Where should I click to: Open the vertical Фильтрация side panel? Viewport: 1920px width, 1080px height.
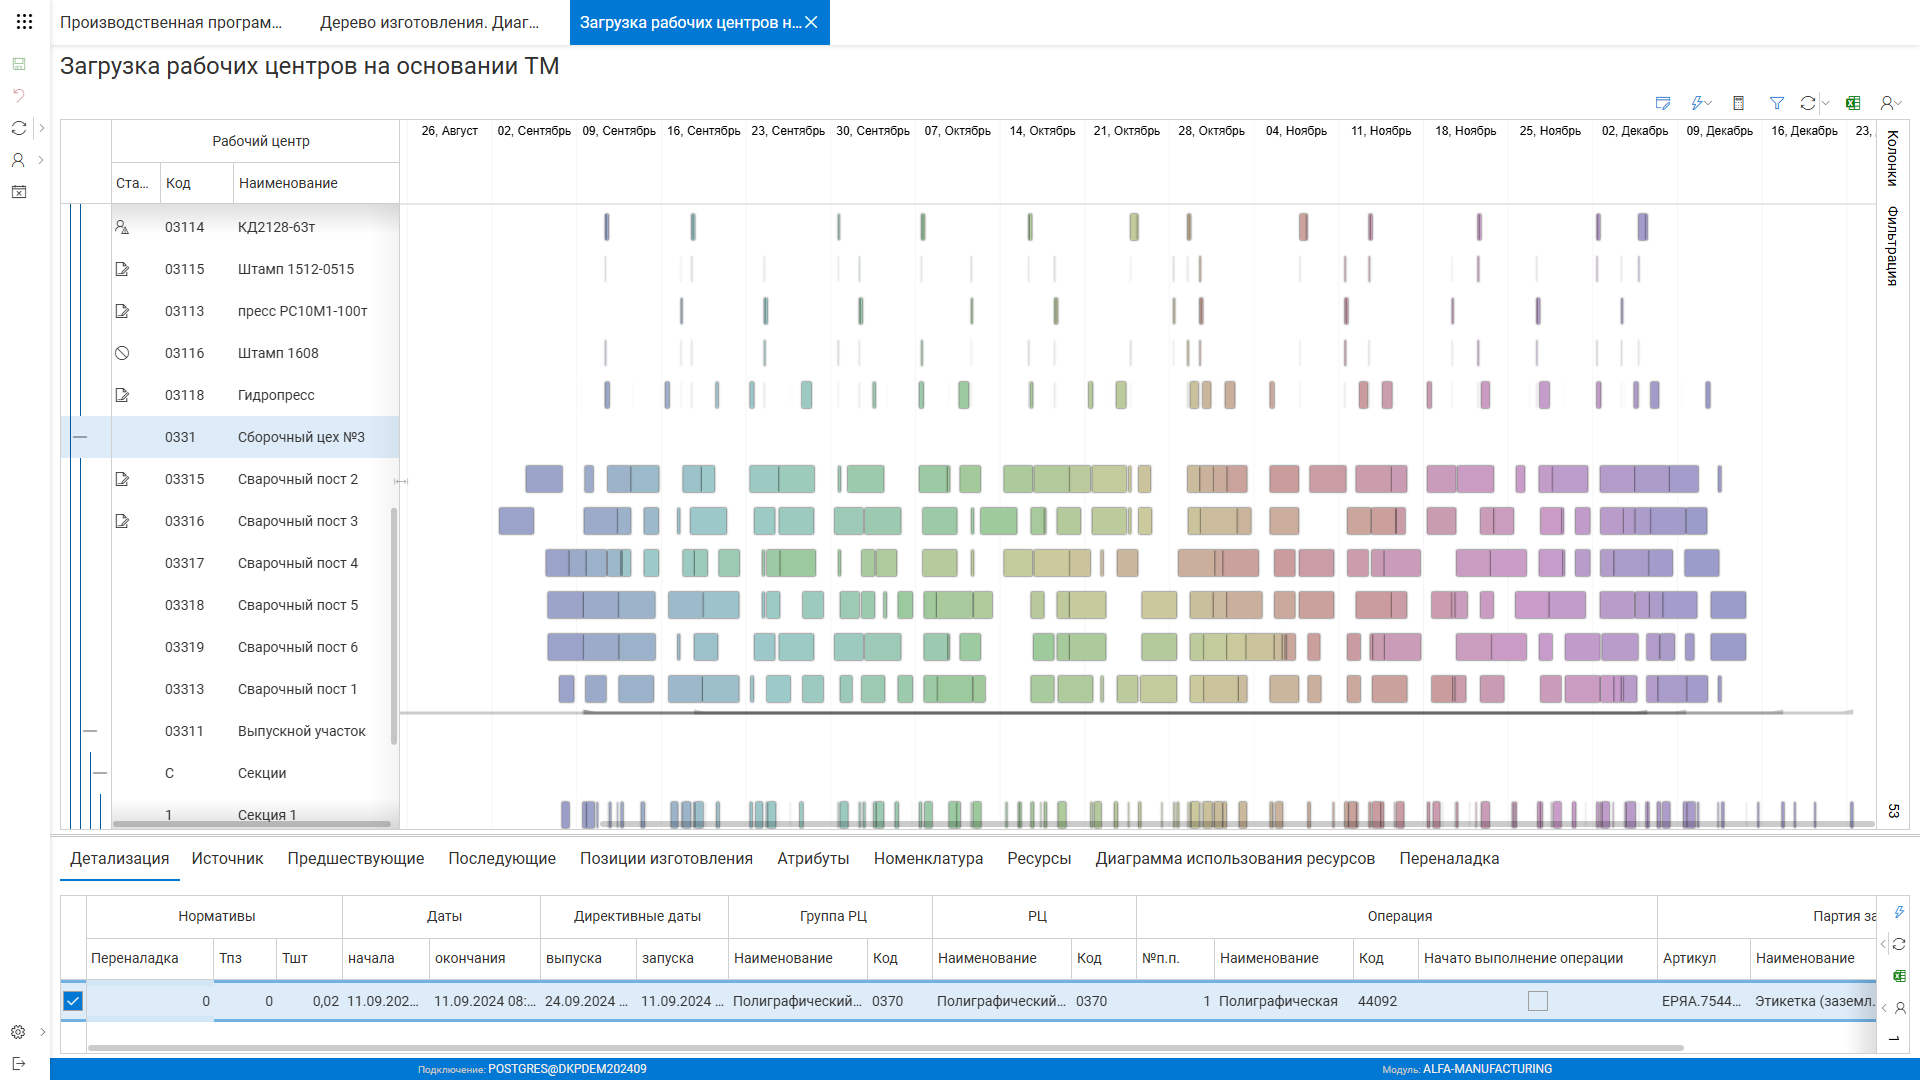click(x=1892, y=246)
